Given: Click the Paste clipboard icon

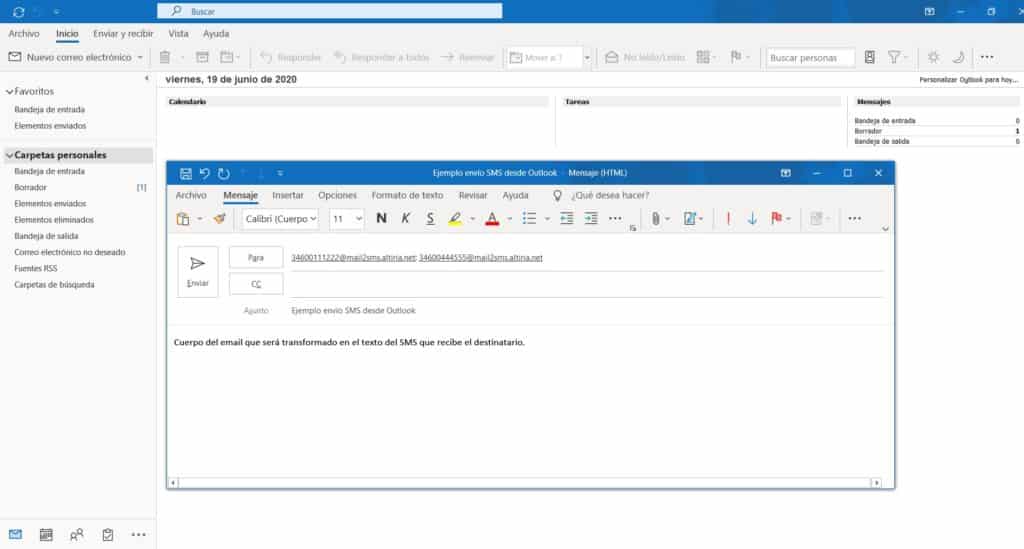Looking at the screenshot, I should coord(183,219).
